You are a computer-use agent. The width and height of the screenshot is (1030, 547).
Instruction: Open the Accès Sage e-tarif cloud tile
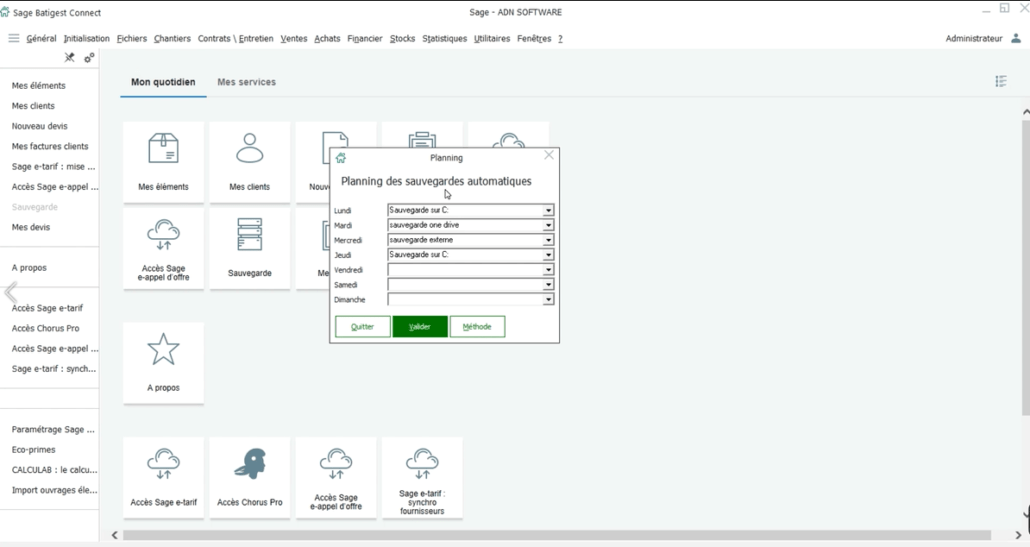164,477
